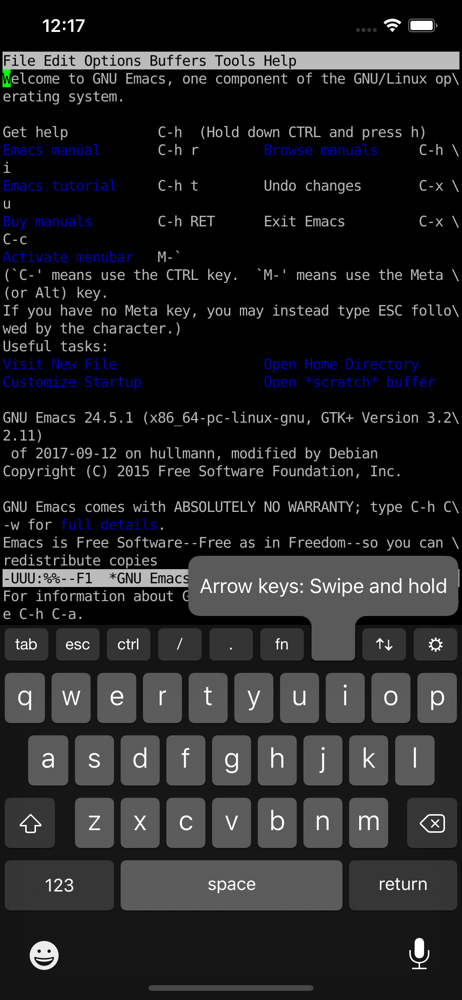Toggle the ctrl modifier key
This screenshot has height=1000, width=462.
point(128,644)
